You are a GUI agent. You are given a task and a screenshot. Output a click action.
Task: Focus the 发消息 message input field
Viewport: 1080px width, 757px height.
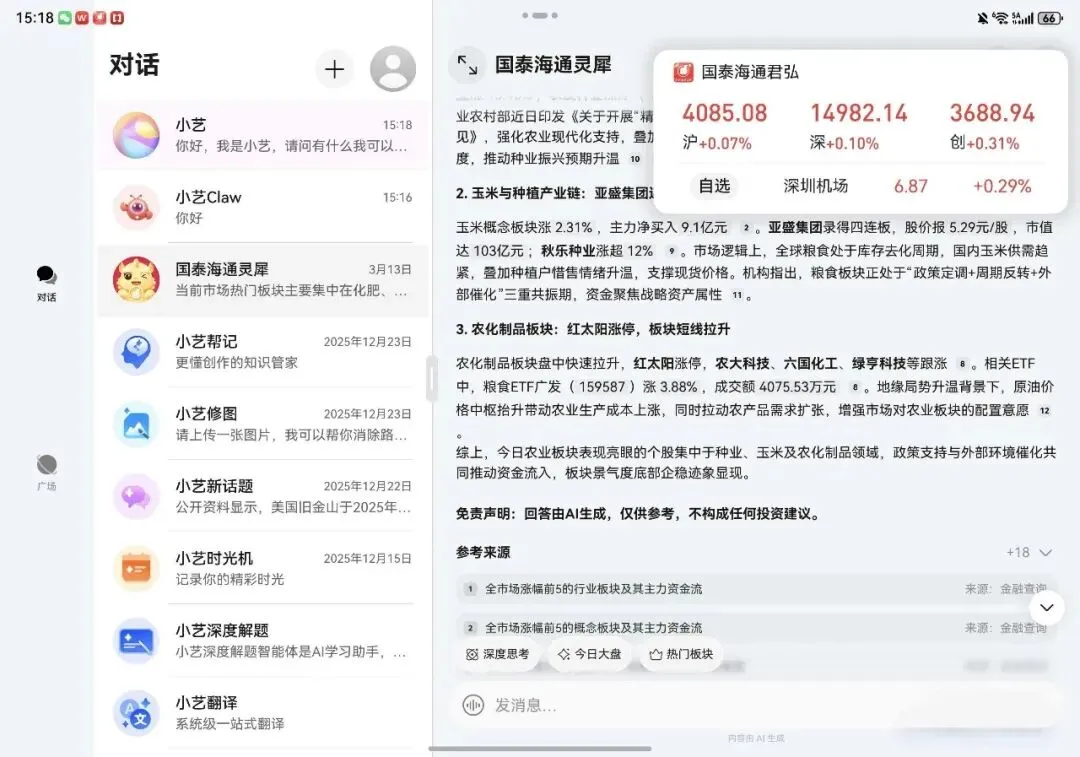click(x=755, y=705)
